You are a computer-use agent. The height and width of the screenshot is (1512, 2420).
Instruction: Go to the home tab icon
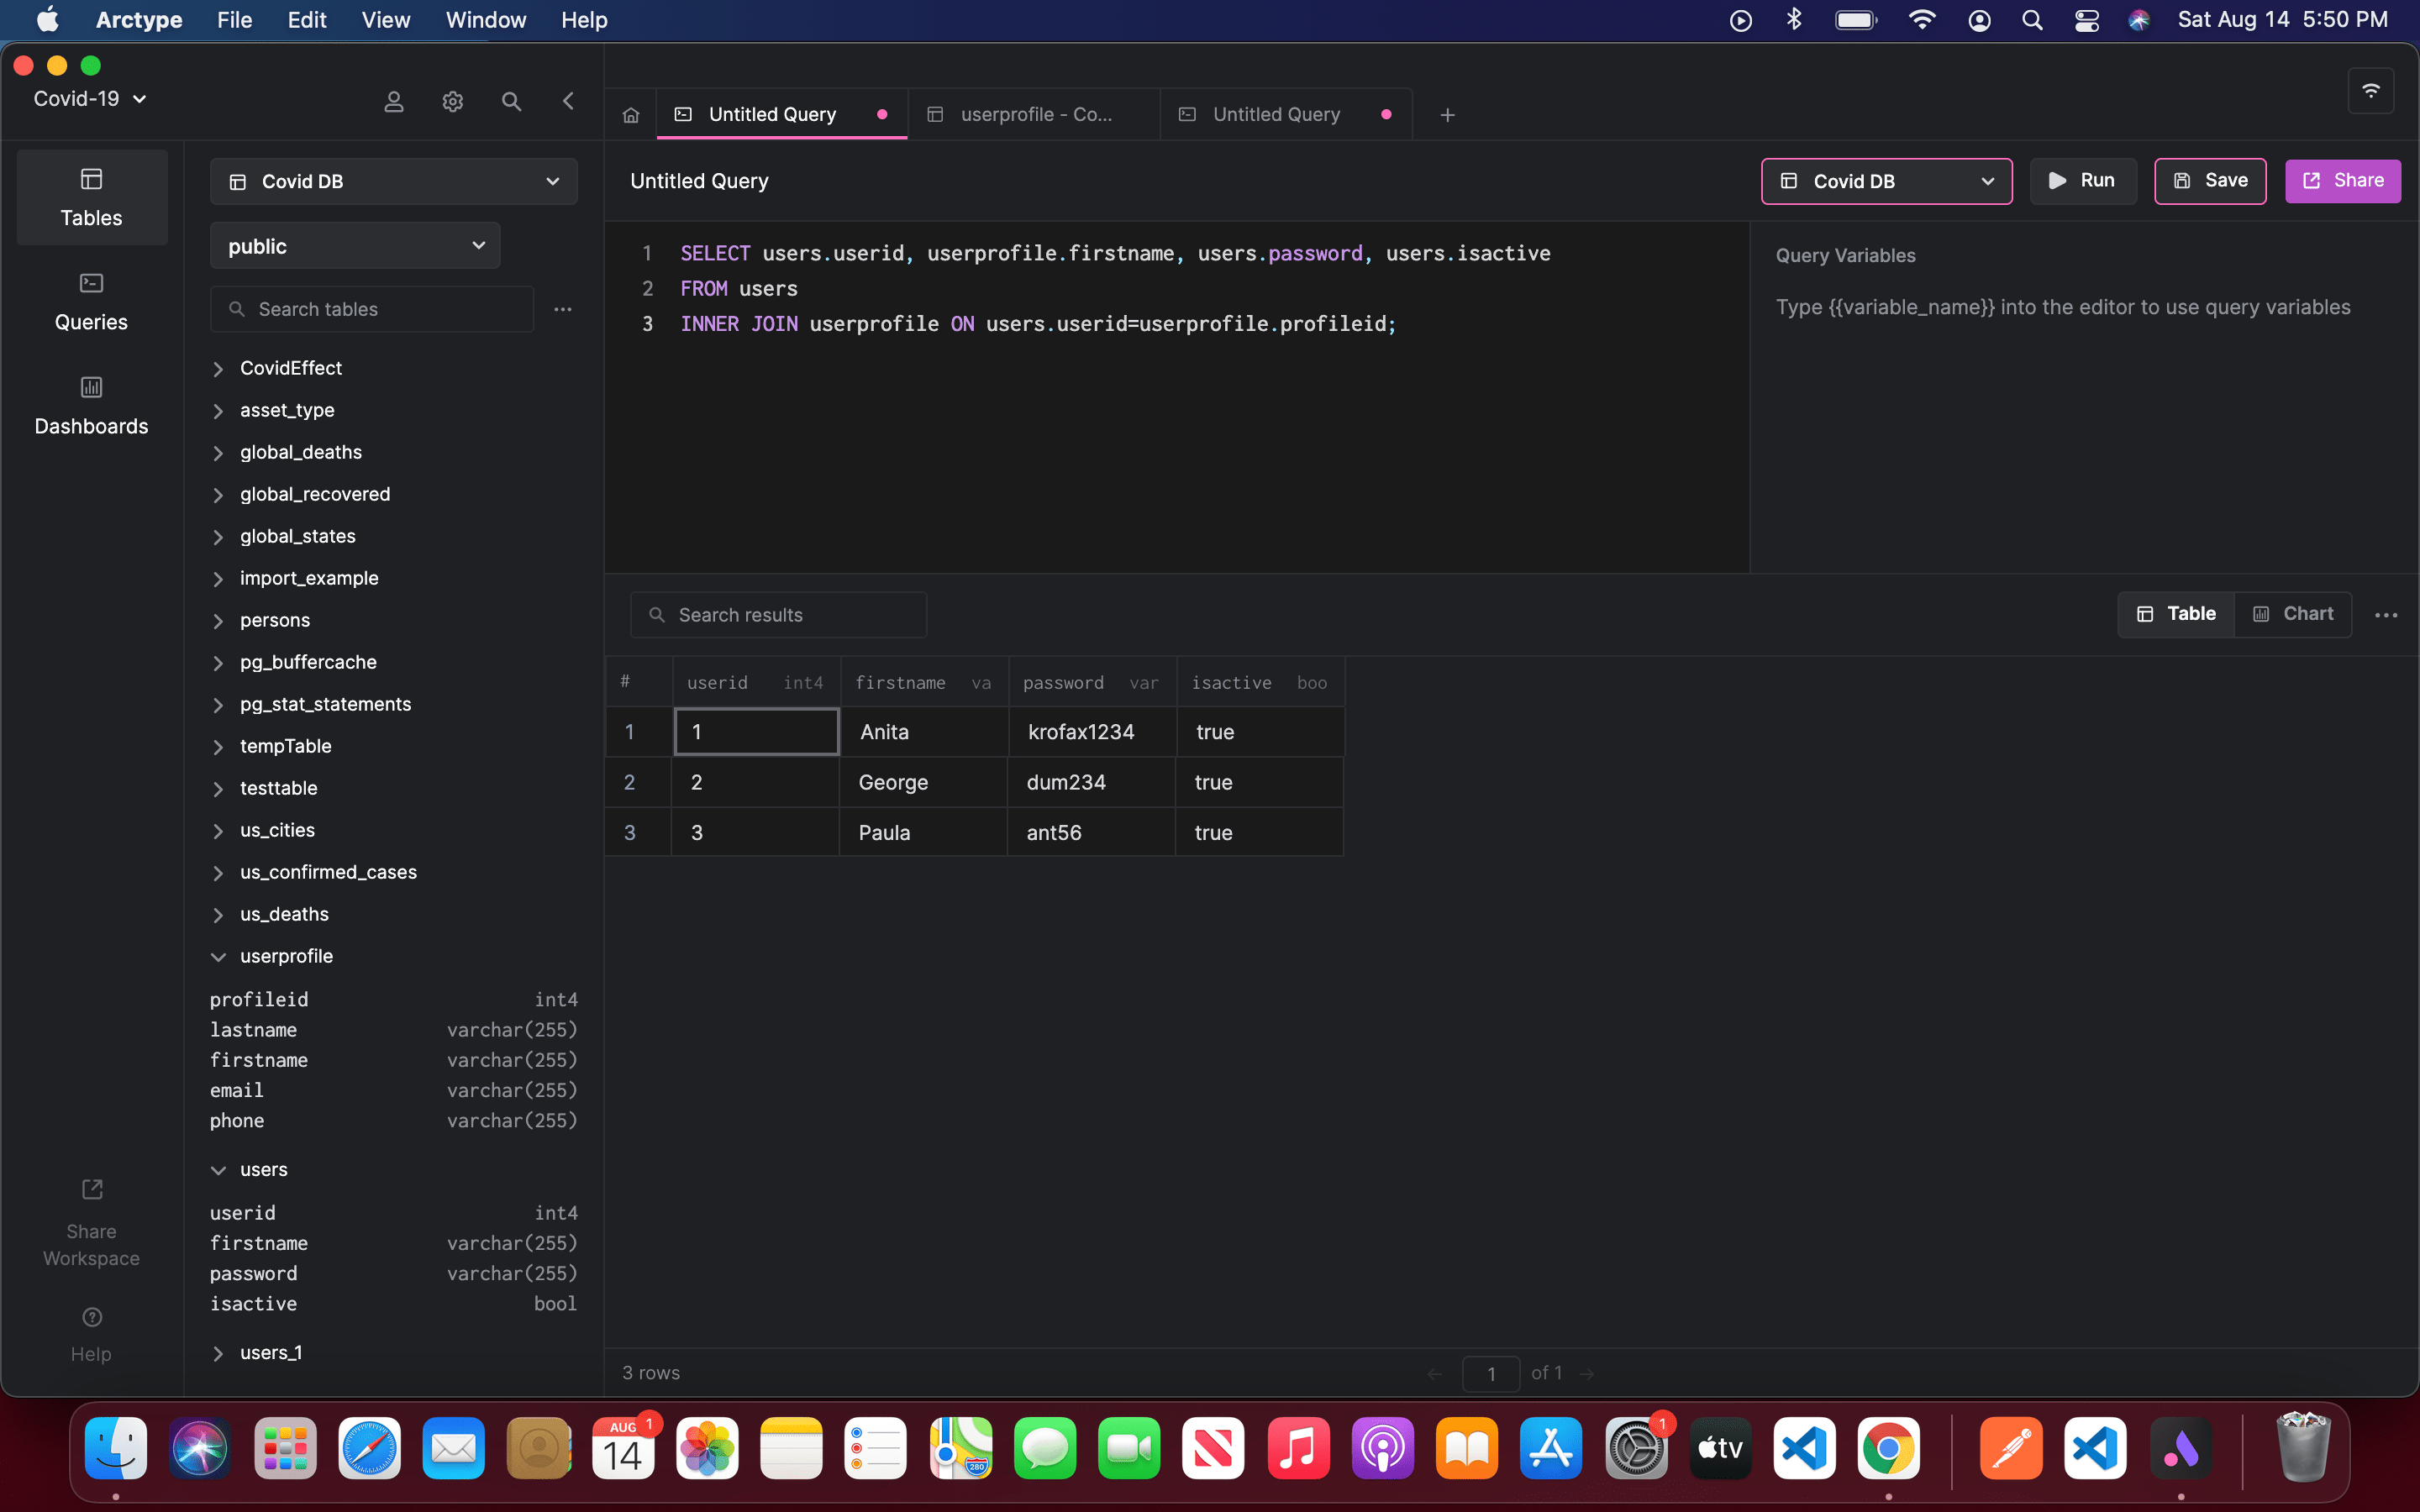631,115
